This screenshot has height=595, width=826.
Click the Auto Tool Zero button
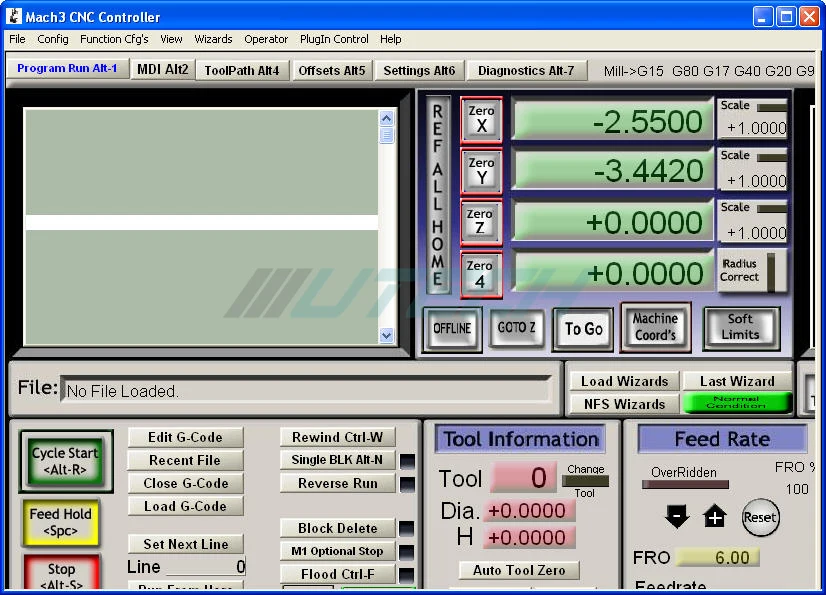[x=519, y=570]
